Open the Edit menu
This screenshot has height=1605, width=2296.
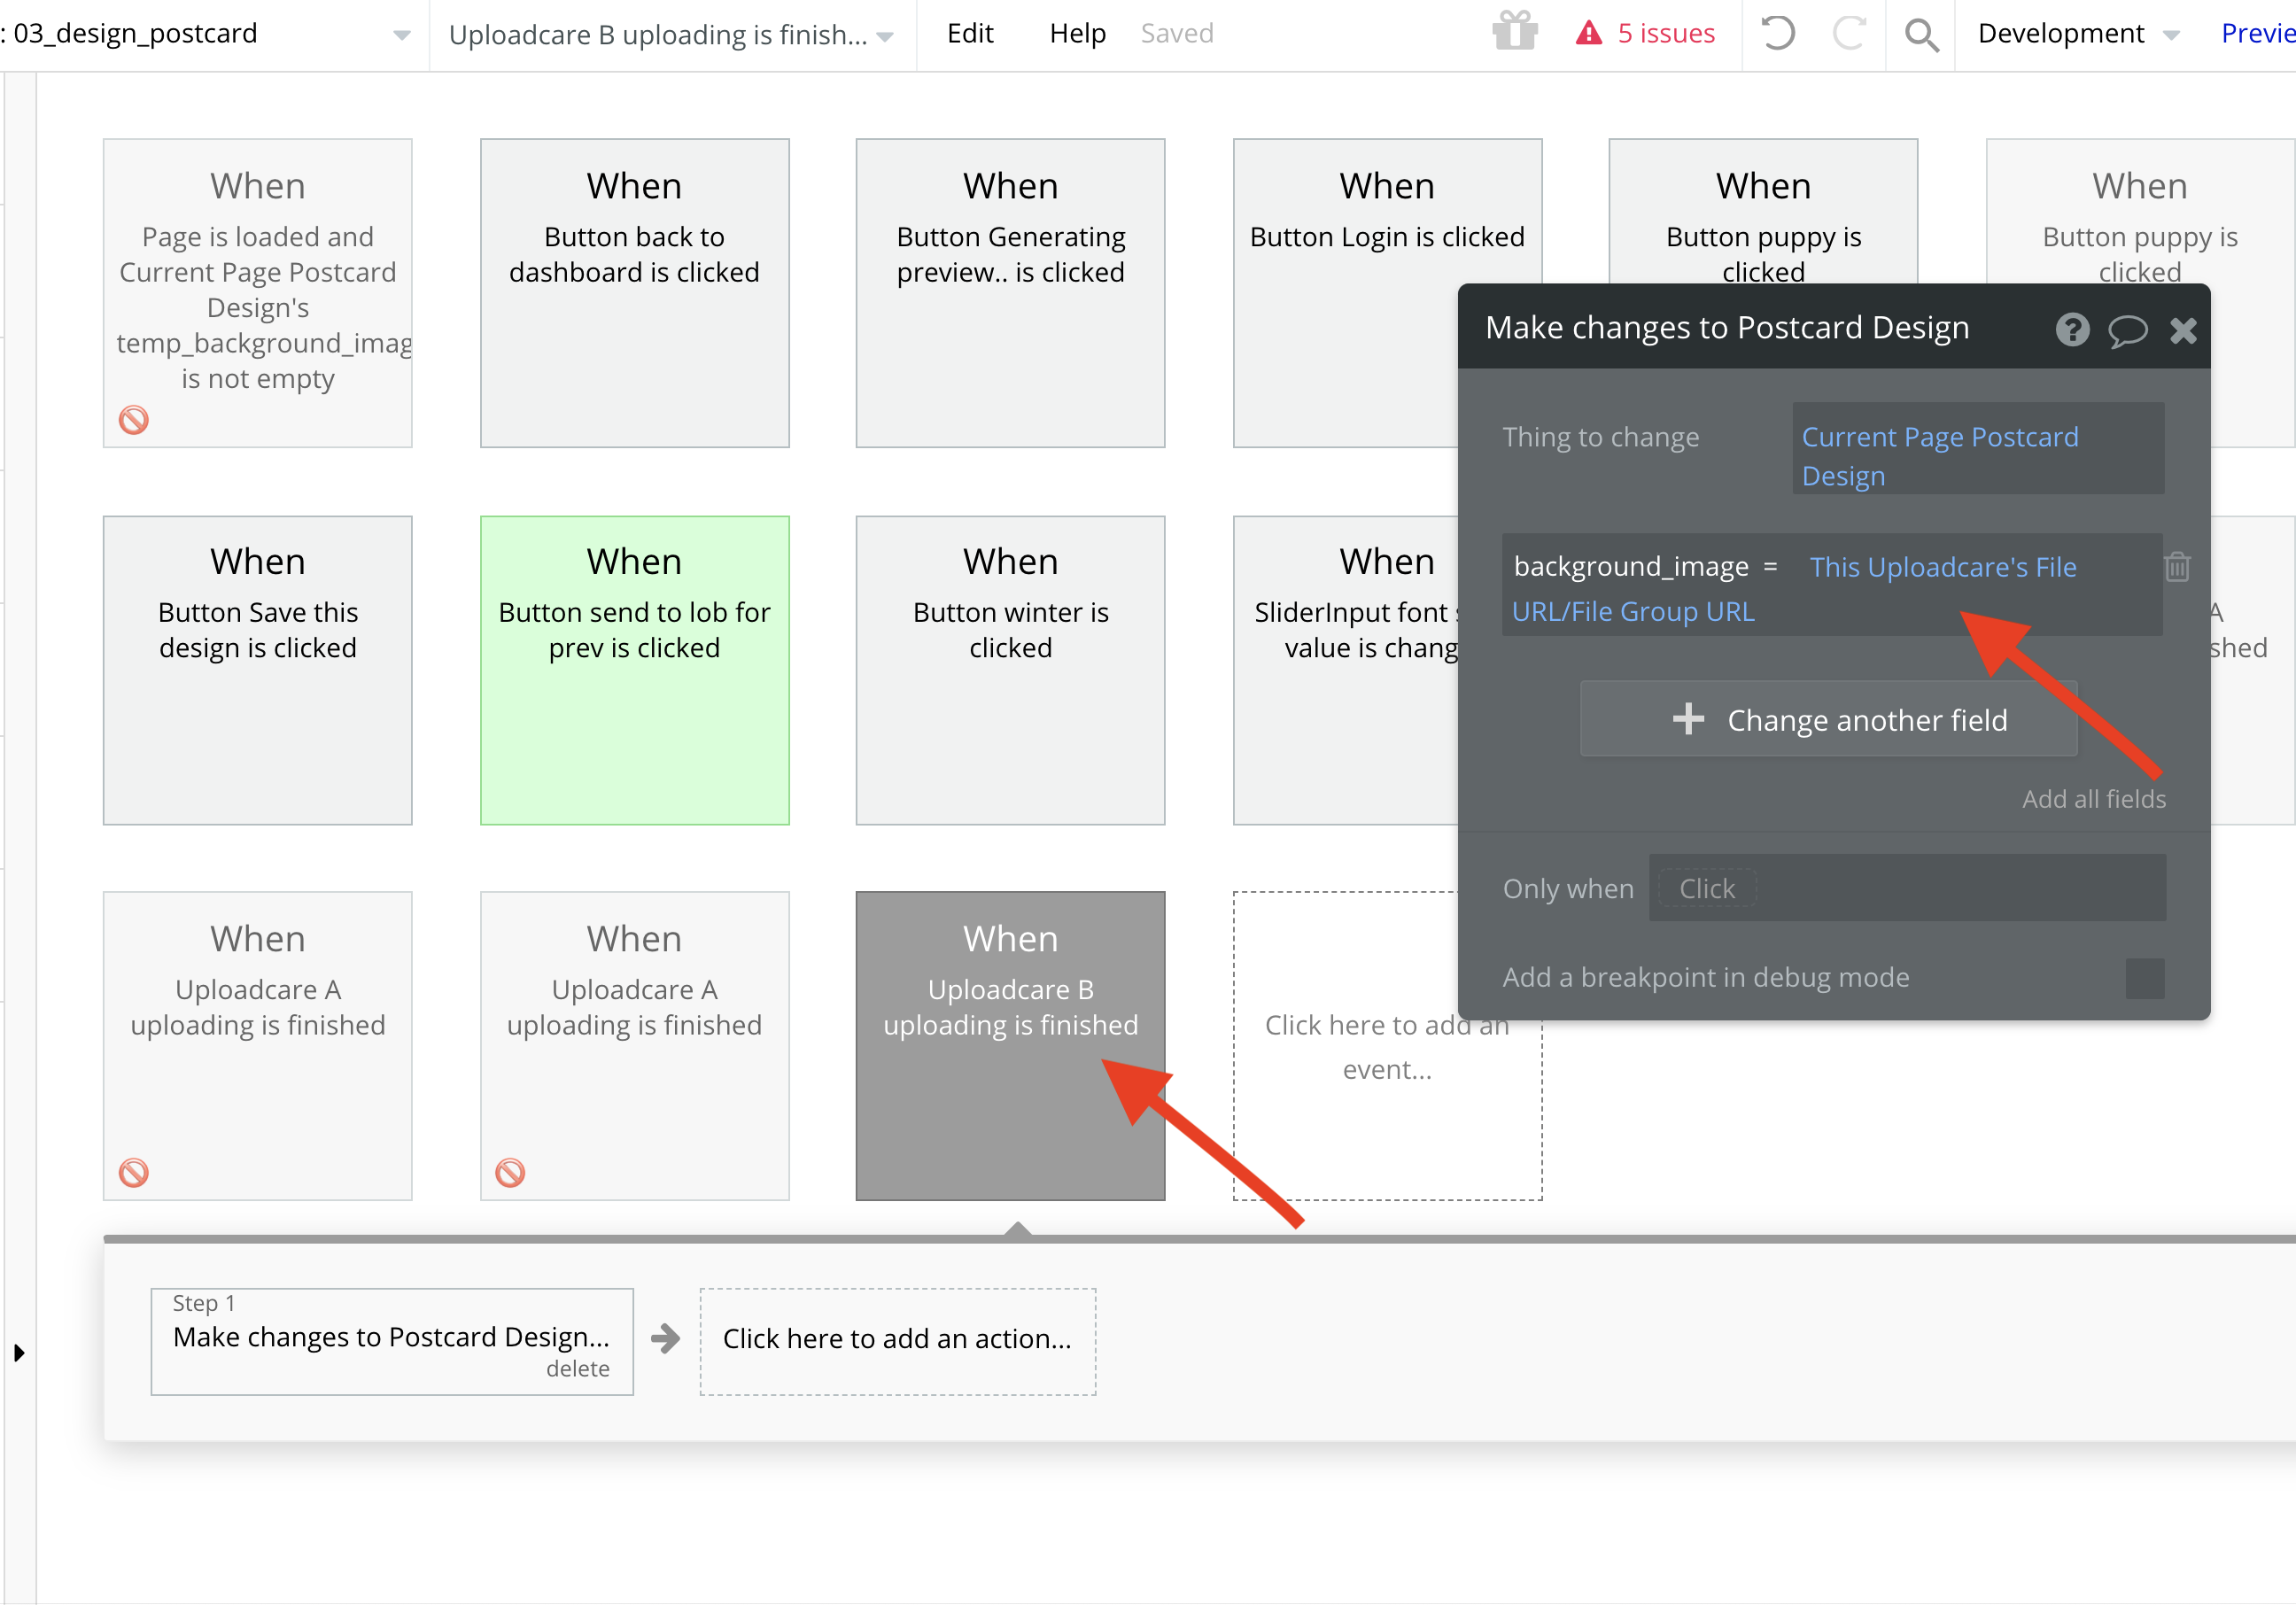tap(970, 33)
